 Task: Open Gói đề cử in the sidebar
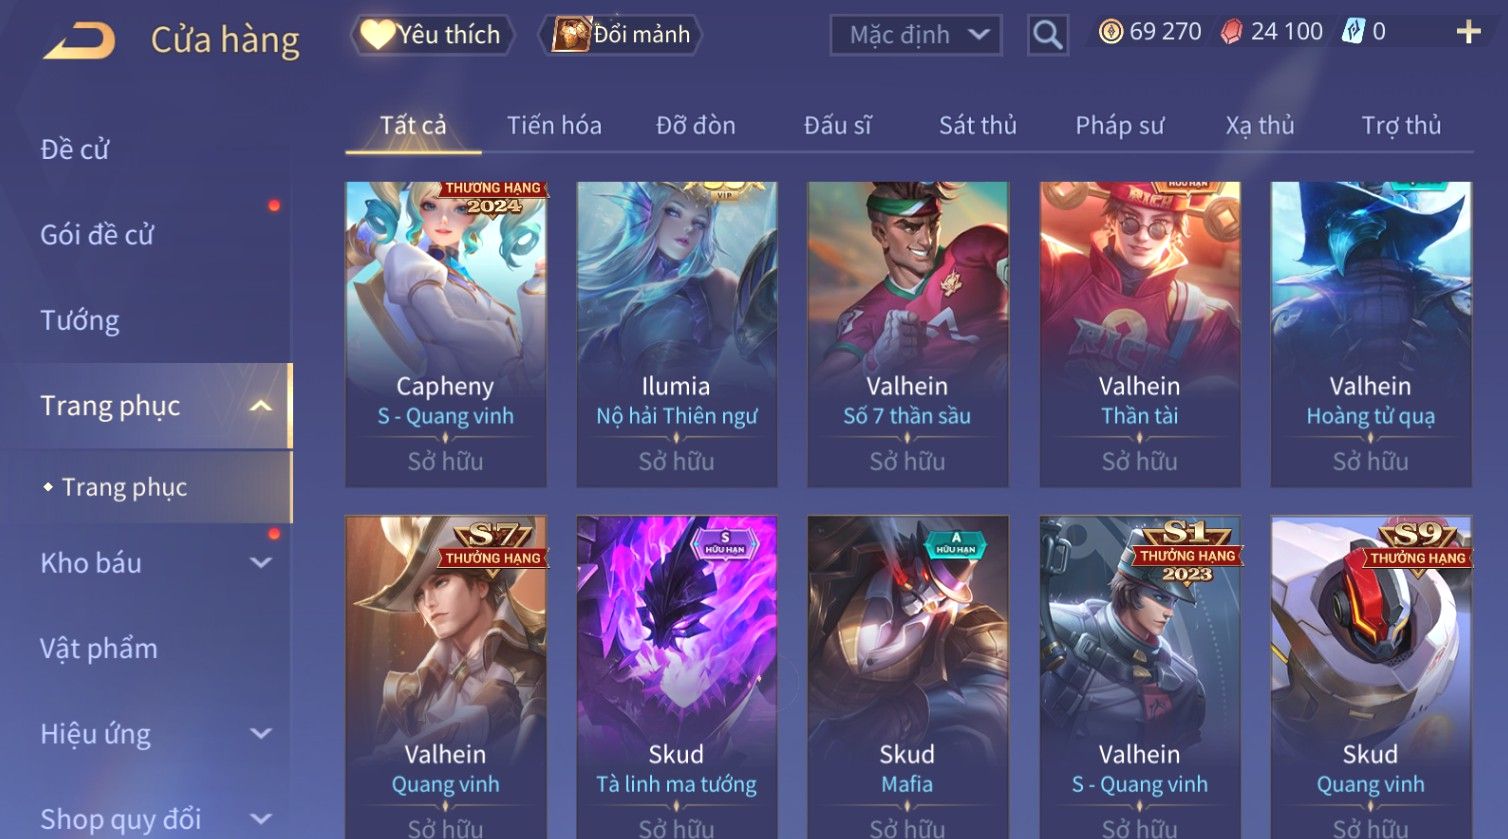click(97, 235)
